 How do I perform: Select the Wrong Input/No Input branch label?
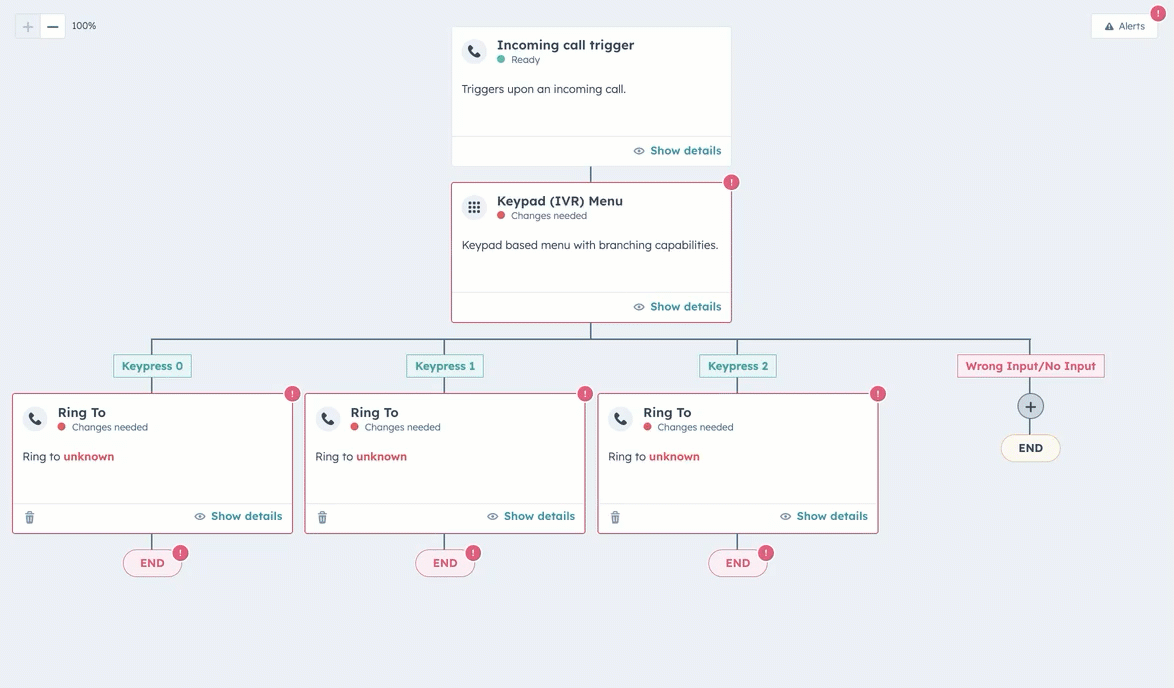(1030, 366)
